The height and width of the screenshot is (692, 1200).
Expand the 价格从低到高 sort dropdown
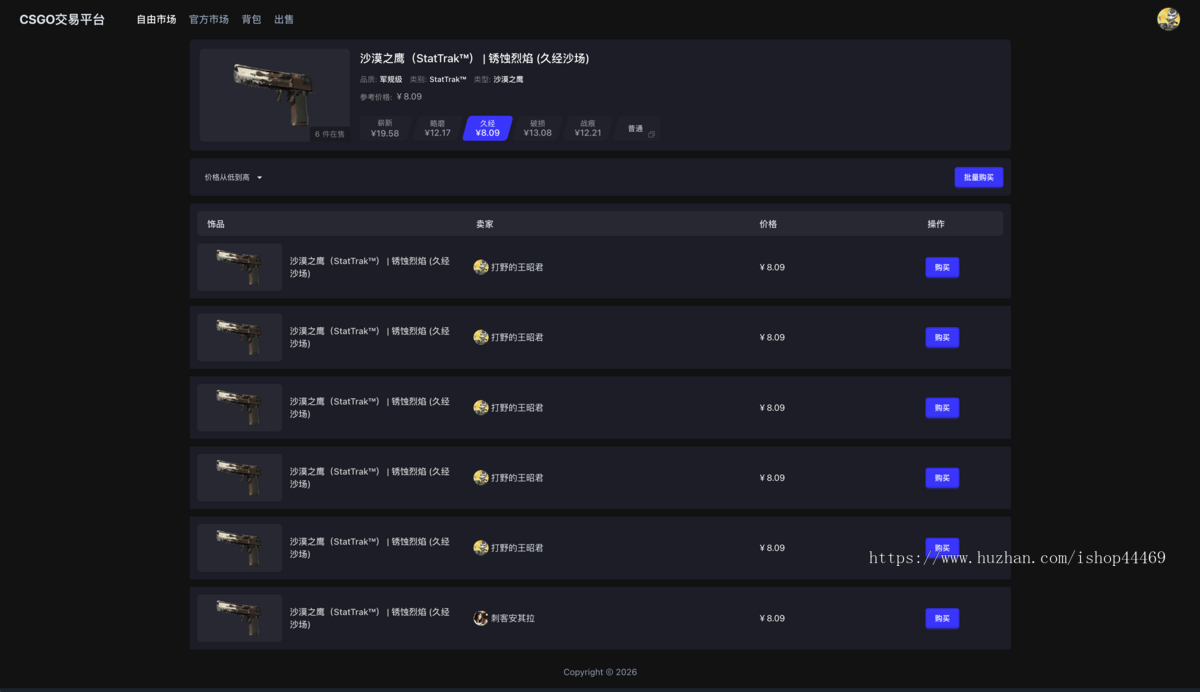[233, 177]
